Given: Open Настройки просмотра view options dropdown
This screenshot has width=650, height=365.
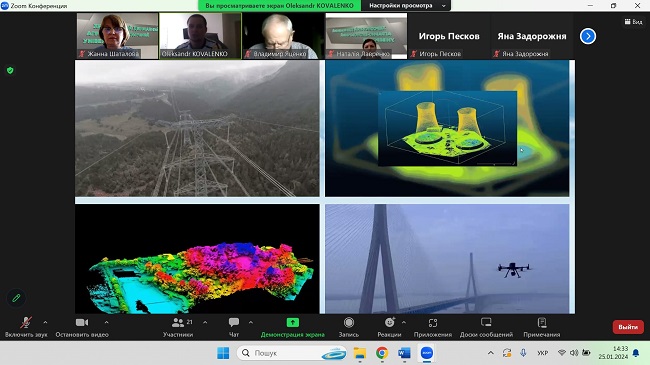Looking at the screenshot, I should pyautogui.click(x=406, y=5).
